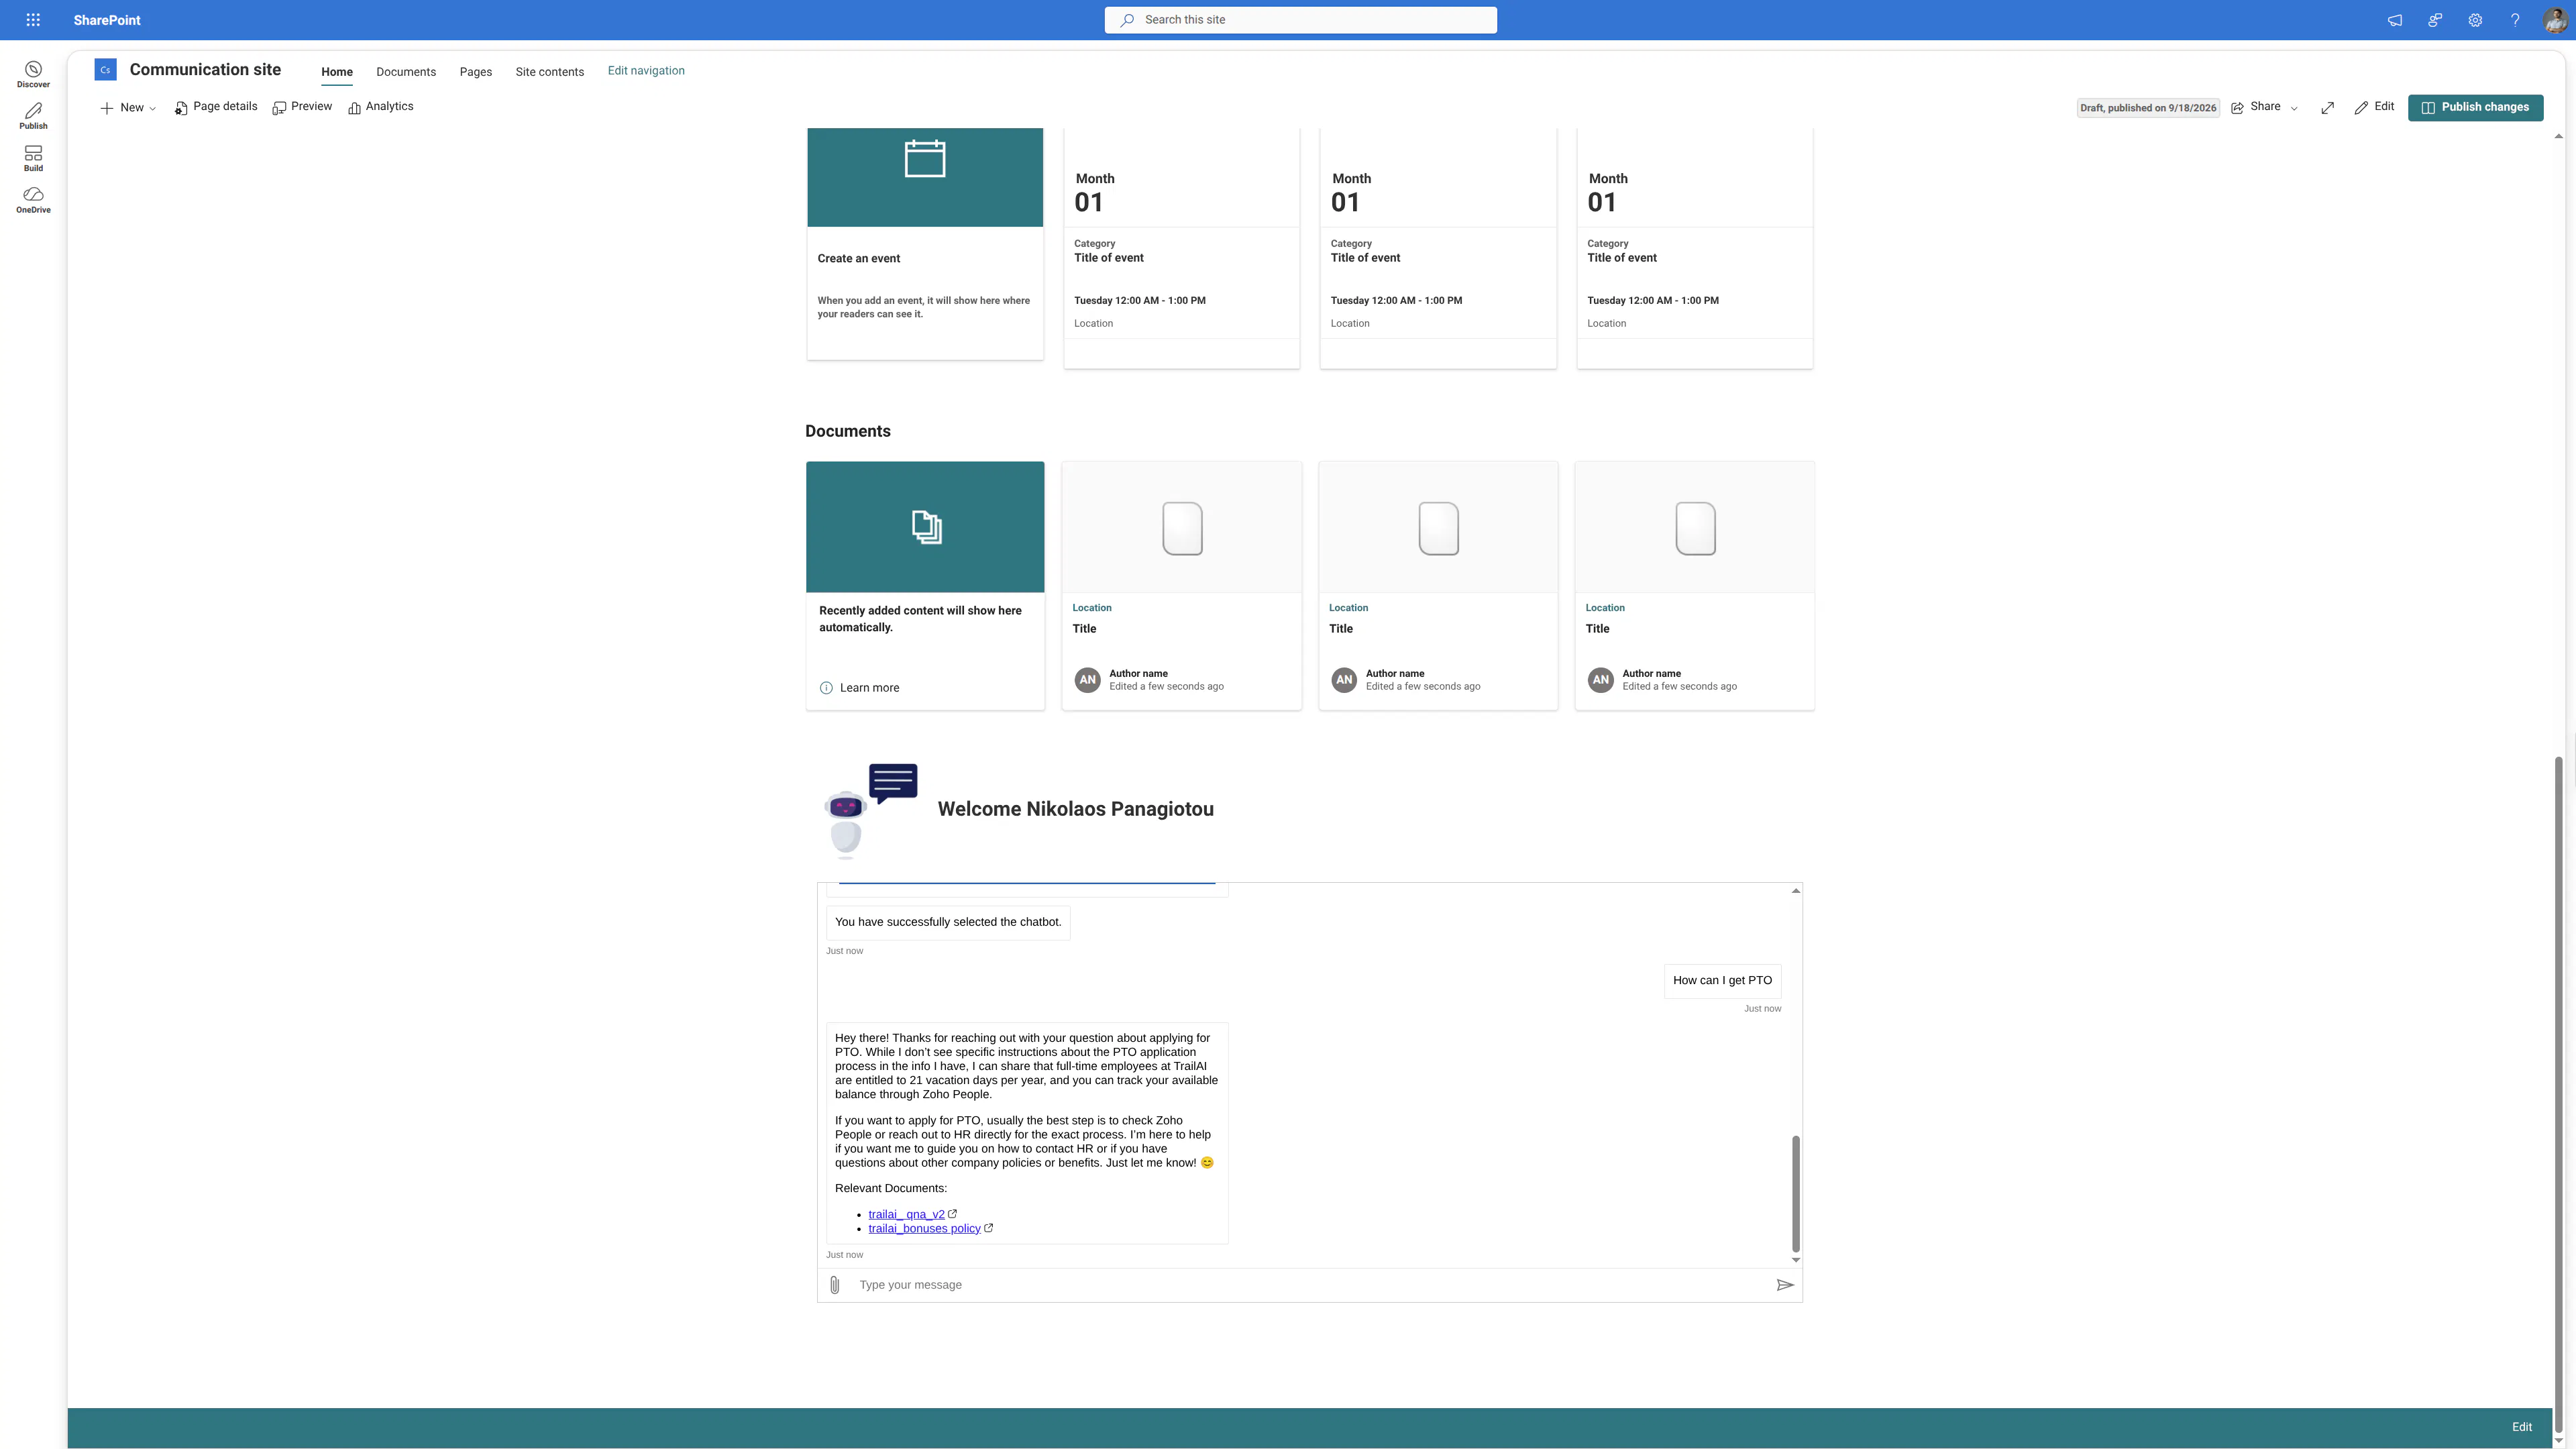Click the Edit button in the footer

2522,1428
